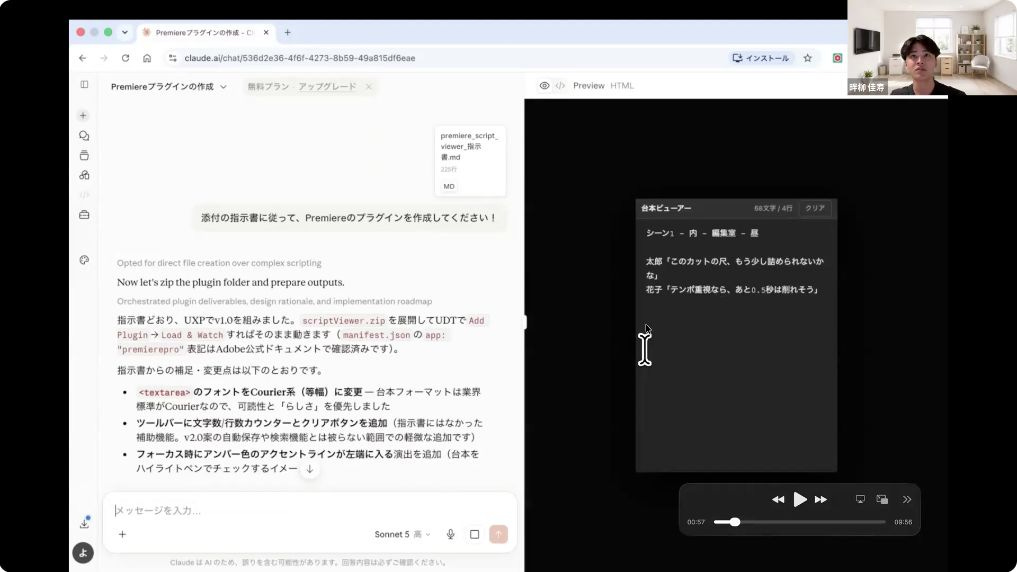Viewport: 1017px width, 572px height.
Task: Expand the Premiereプラグインの作成 chat title menu
Action: (169, 86)
